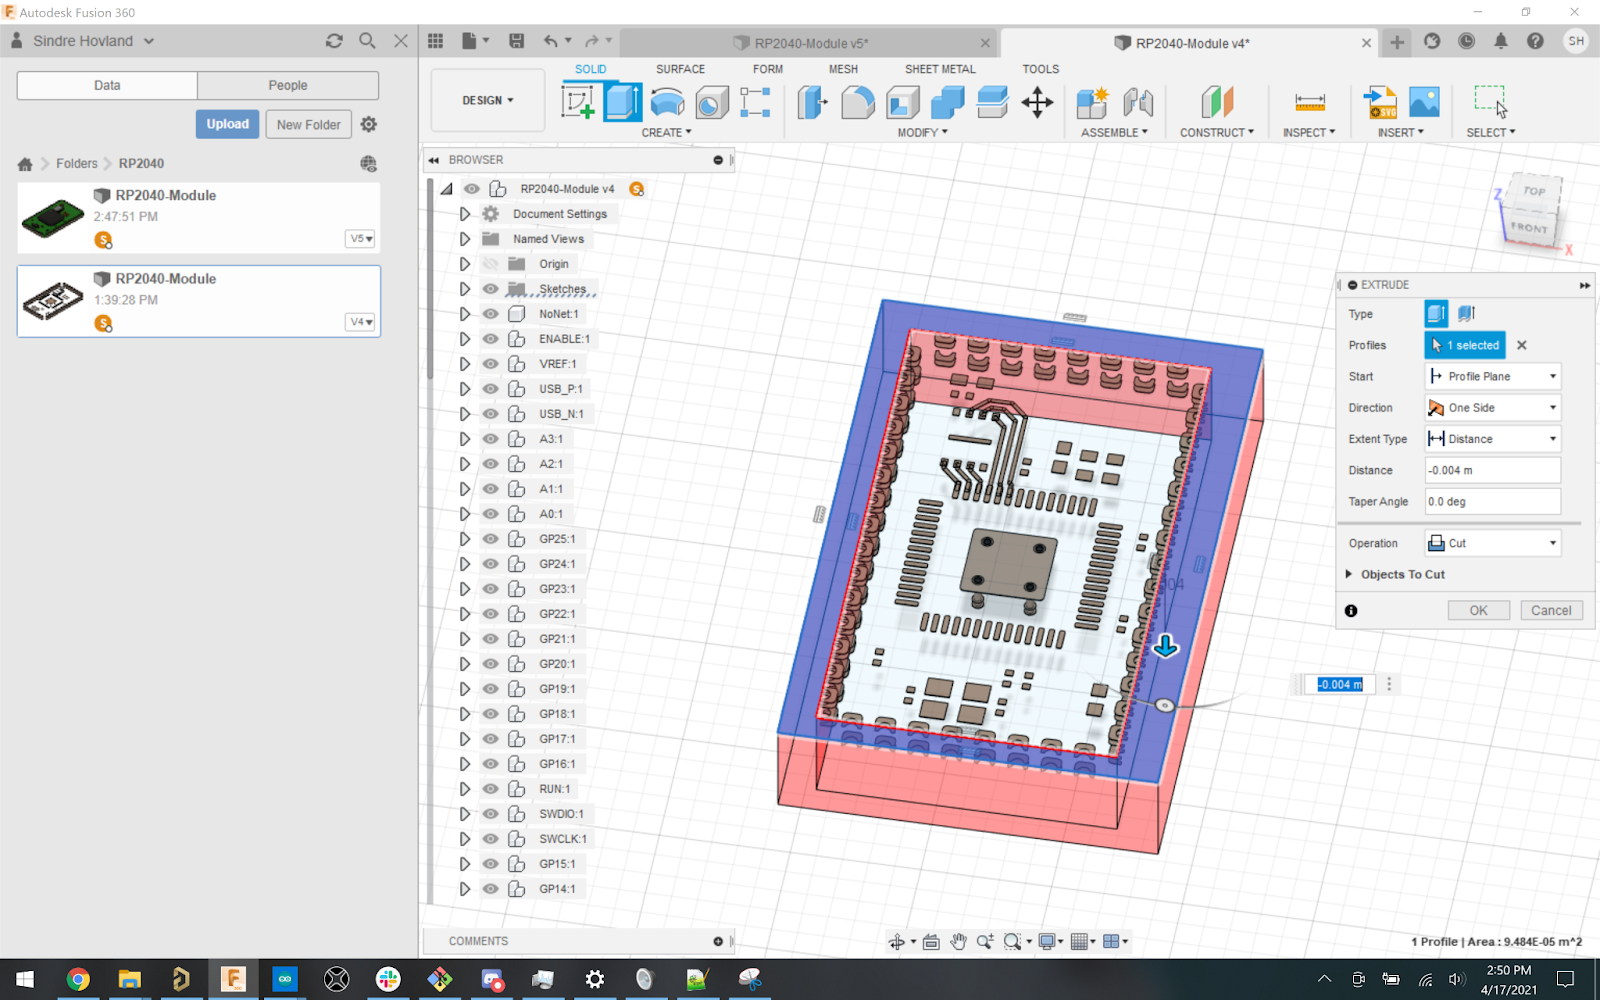
Task: Click OK in the Extrude dialog
Action: pyautogui.click(x=1478, y=610)
